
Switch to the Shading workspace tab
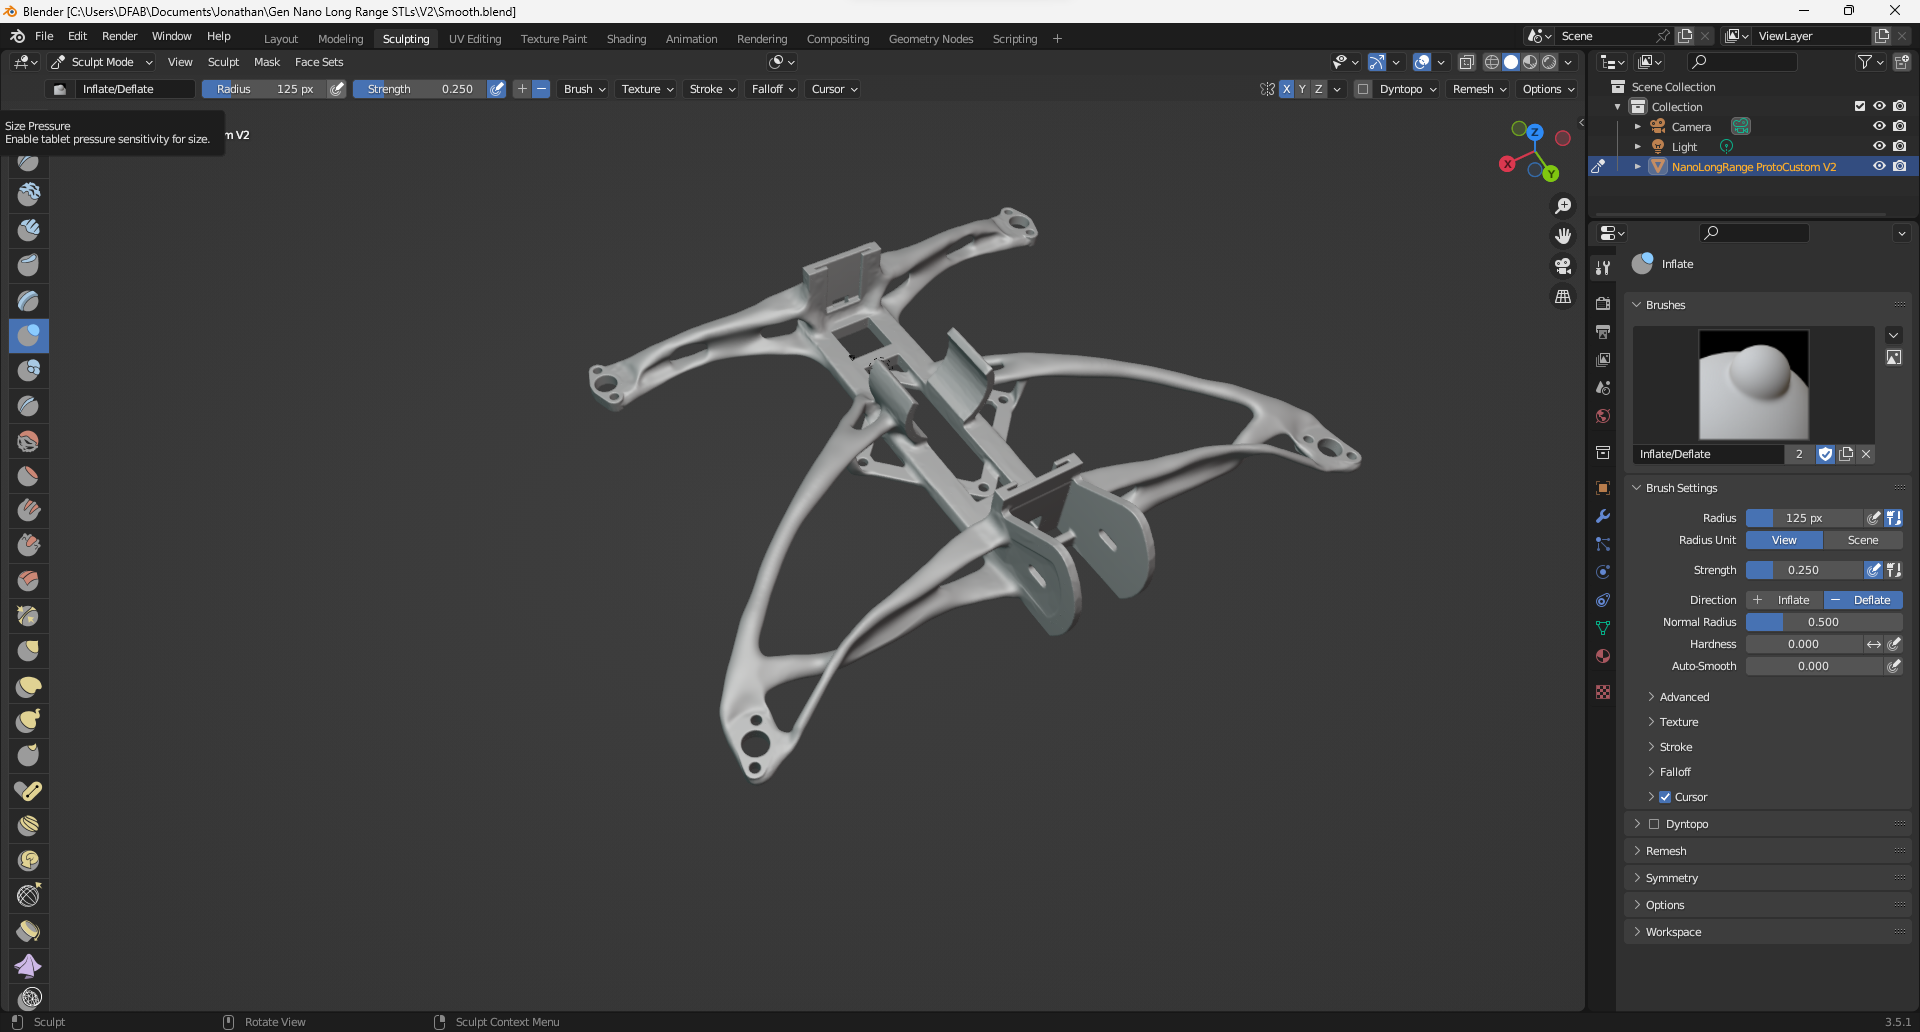pyautogui.click(x=626, y=38)
